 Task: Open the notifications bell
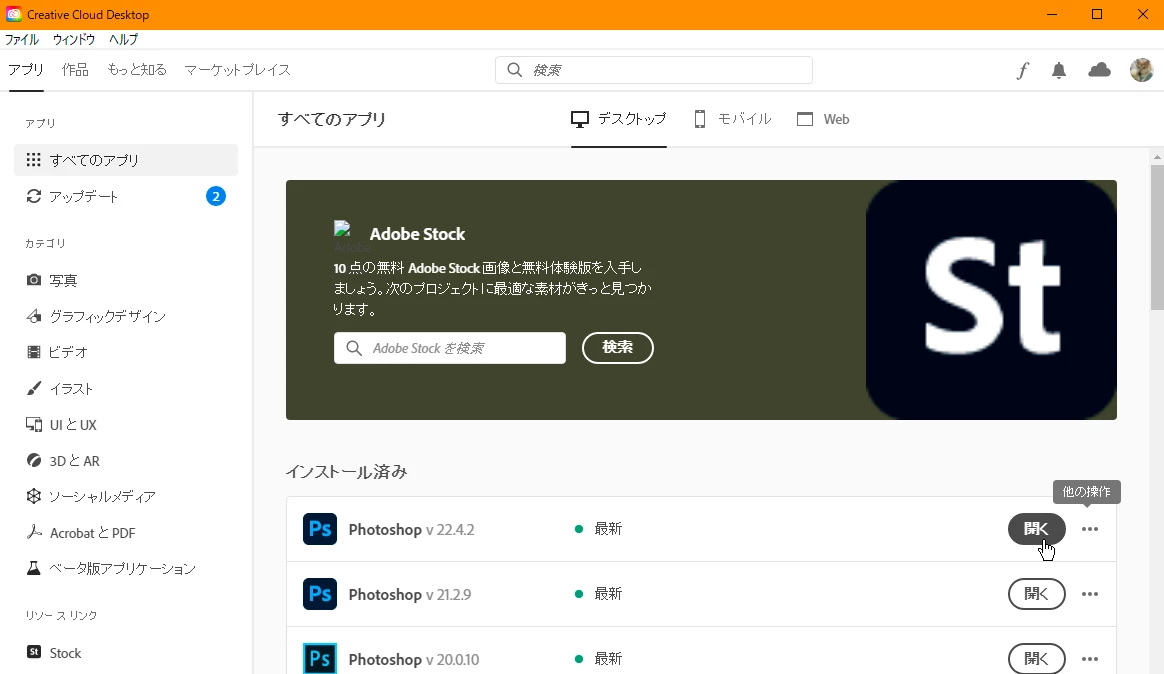(x=1059, y=71)
